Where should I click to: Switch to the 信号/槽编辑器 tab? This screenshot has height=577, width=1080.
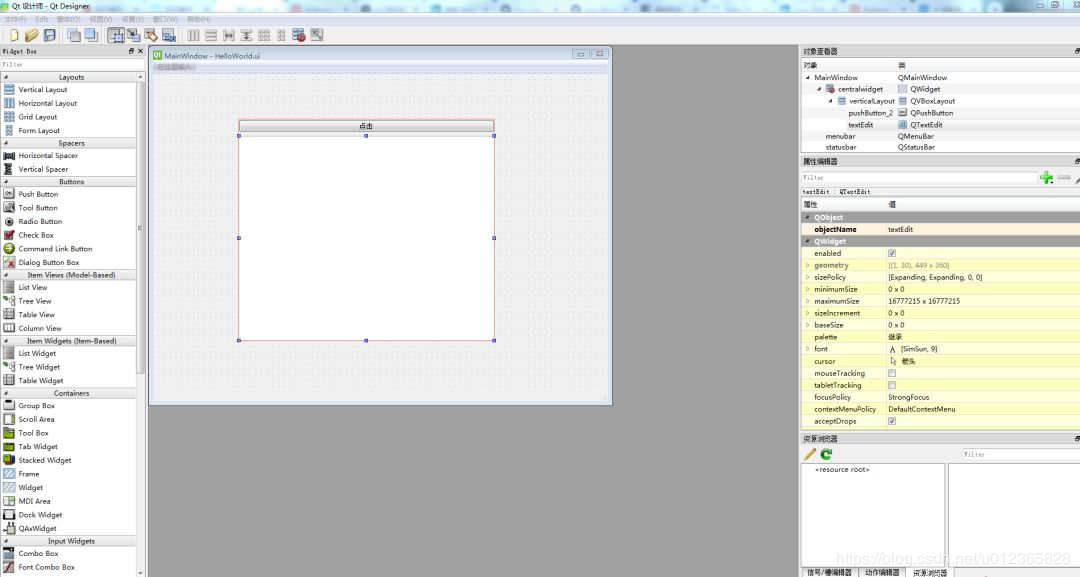[829, 572]
